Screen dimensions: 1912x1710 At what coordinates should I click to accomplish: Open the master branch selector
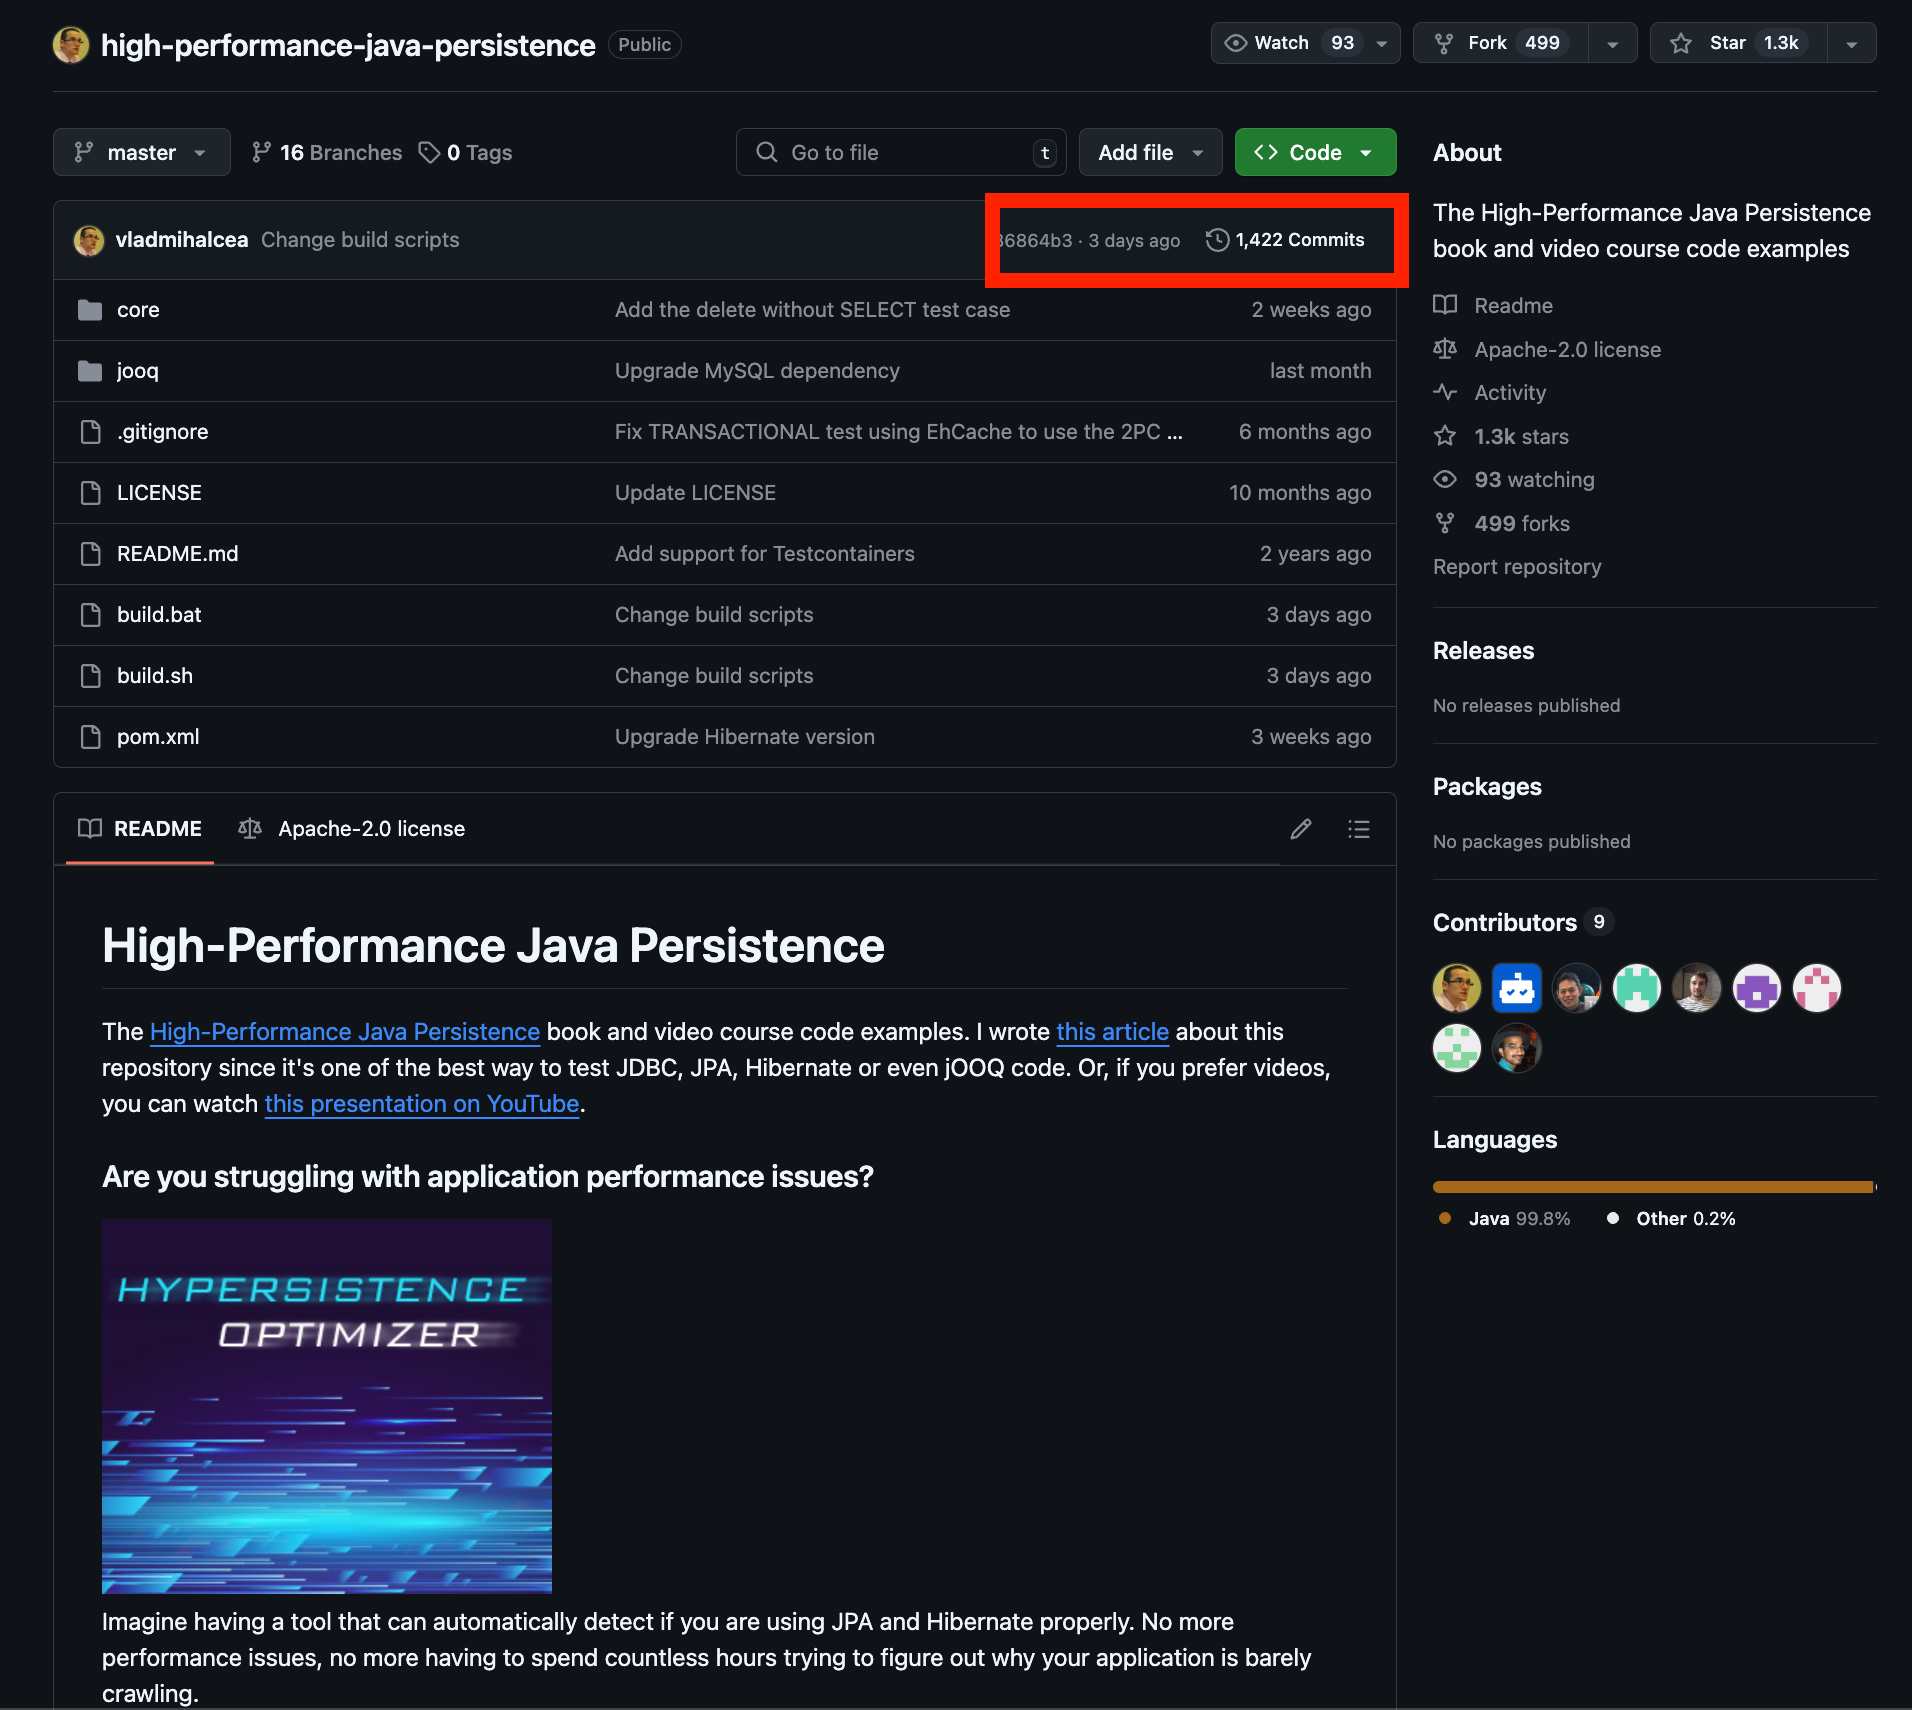(141, 152)
